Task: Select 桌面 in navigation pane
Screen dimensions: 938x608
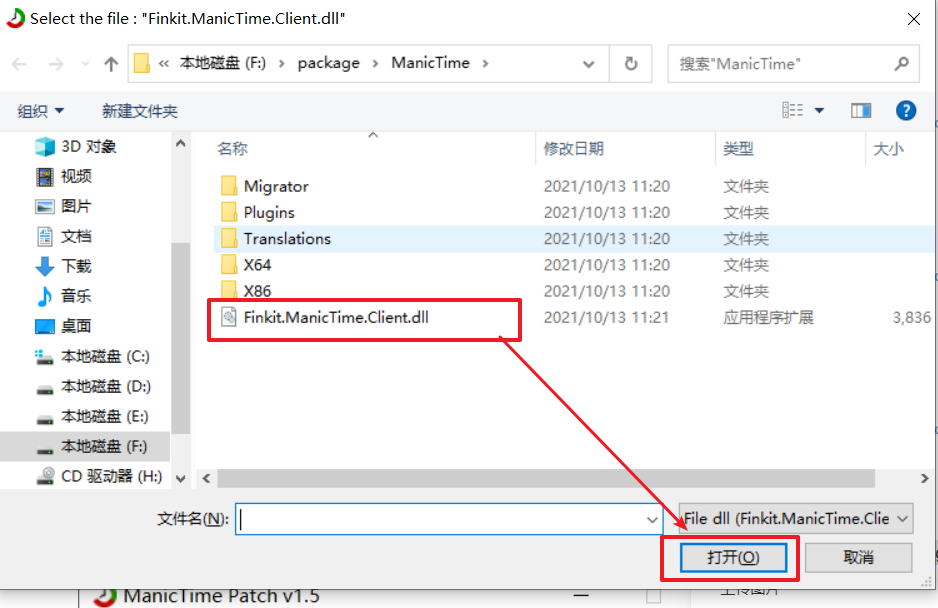Action: 63,326
